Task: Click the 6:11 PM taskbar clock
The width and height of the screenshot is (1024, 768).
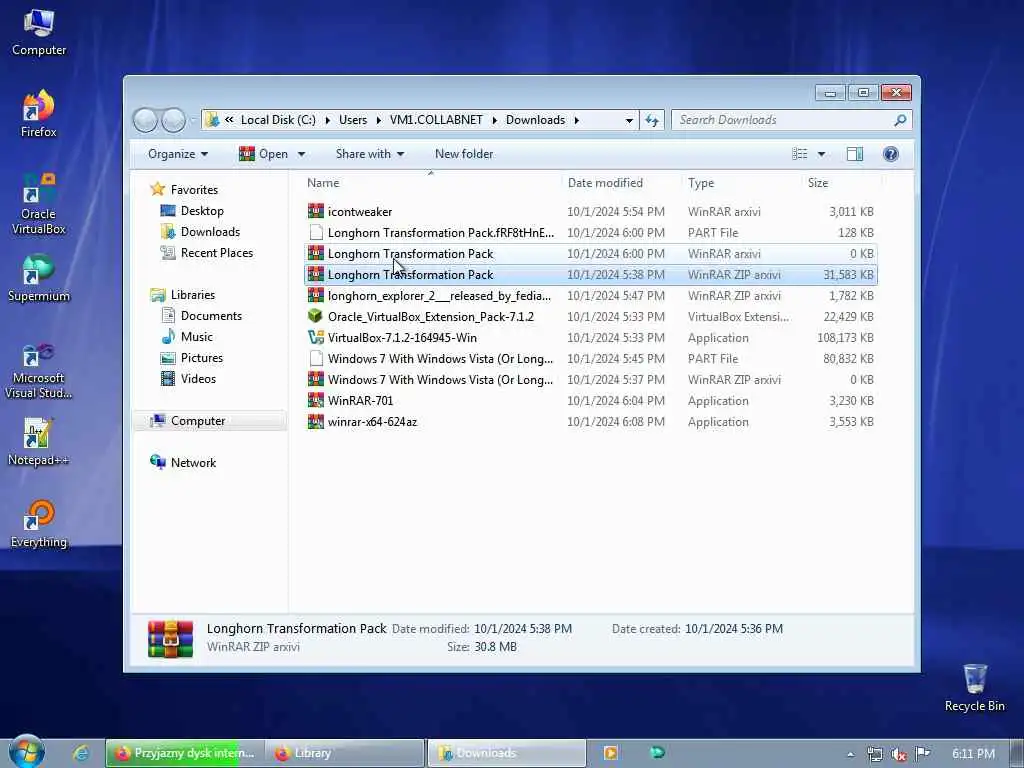Action: tap(973, 754)
